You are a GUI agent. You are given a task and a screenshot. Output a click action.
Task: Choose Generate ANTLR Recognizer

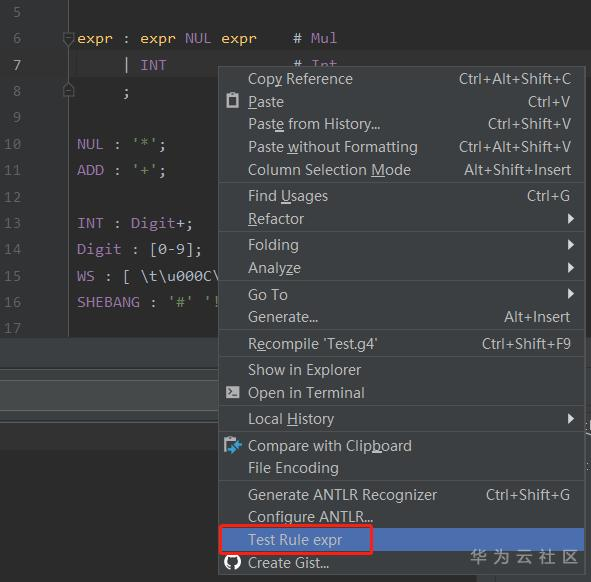click(x=401, y=495)
